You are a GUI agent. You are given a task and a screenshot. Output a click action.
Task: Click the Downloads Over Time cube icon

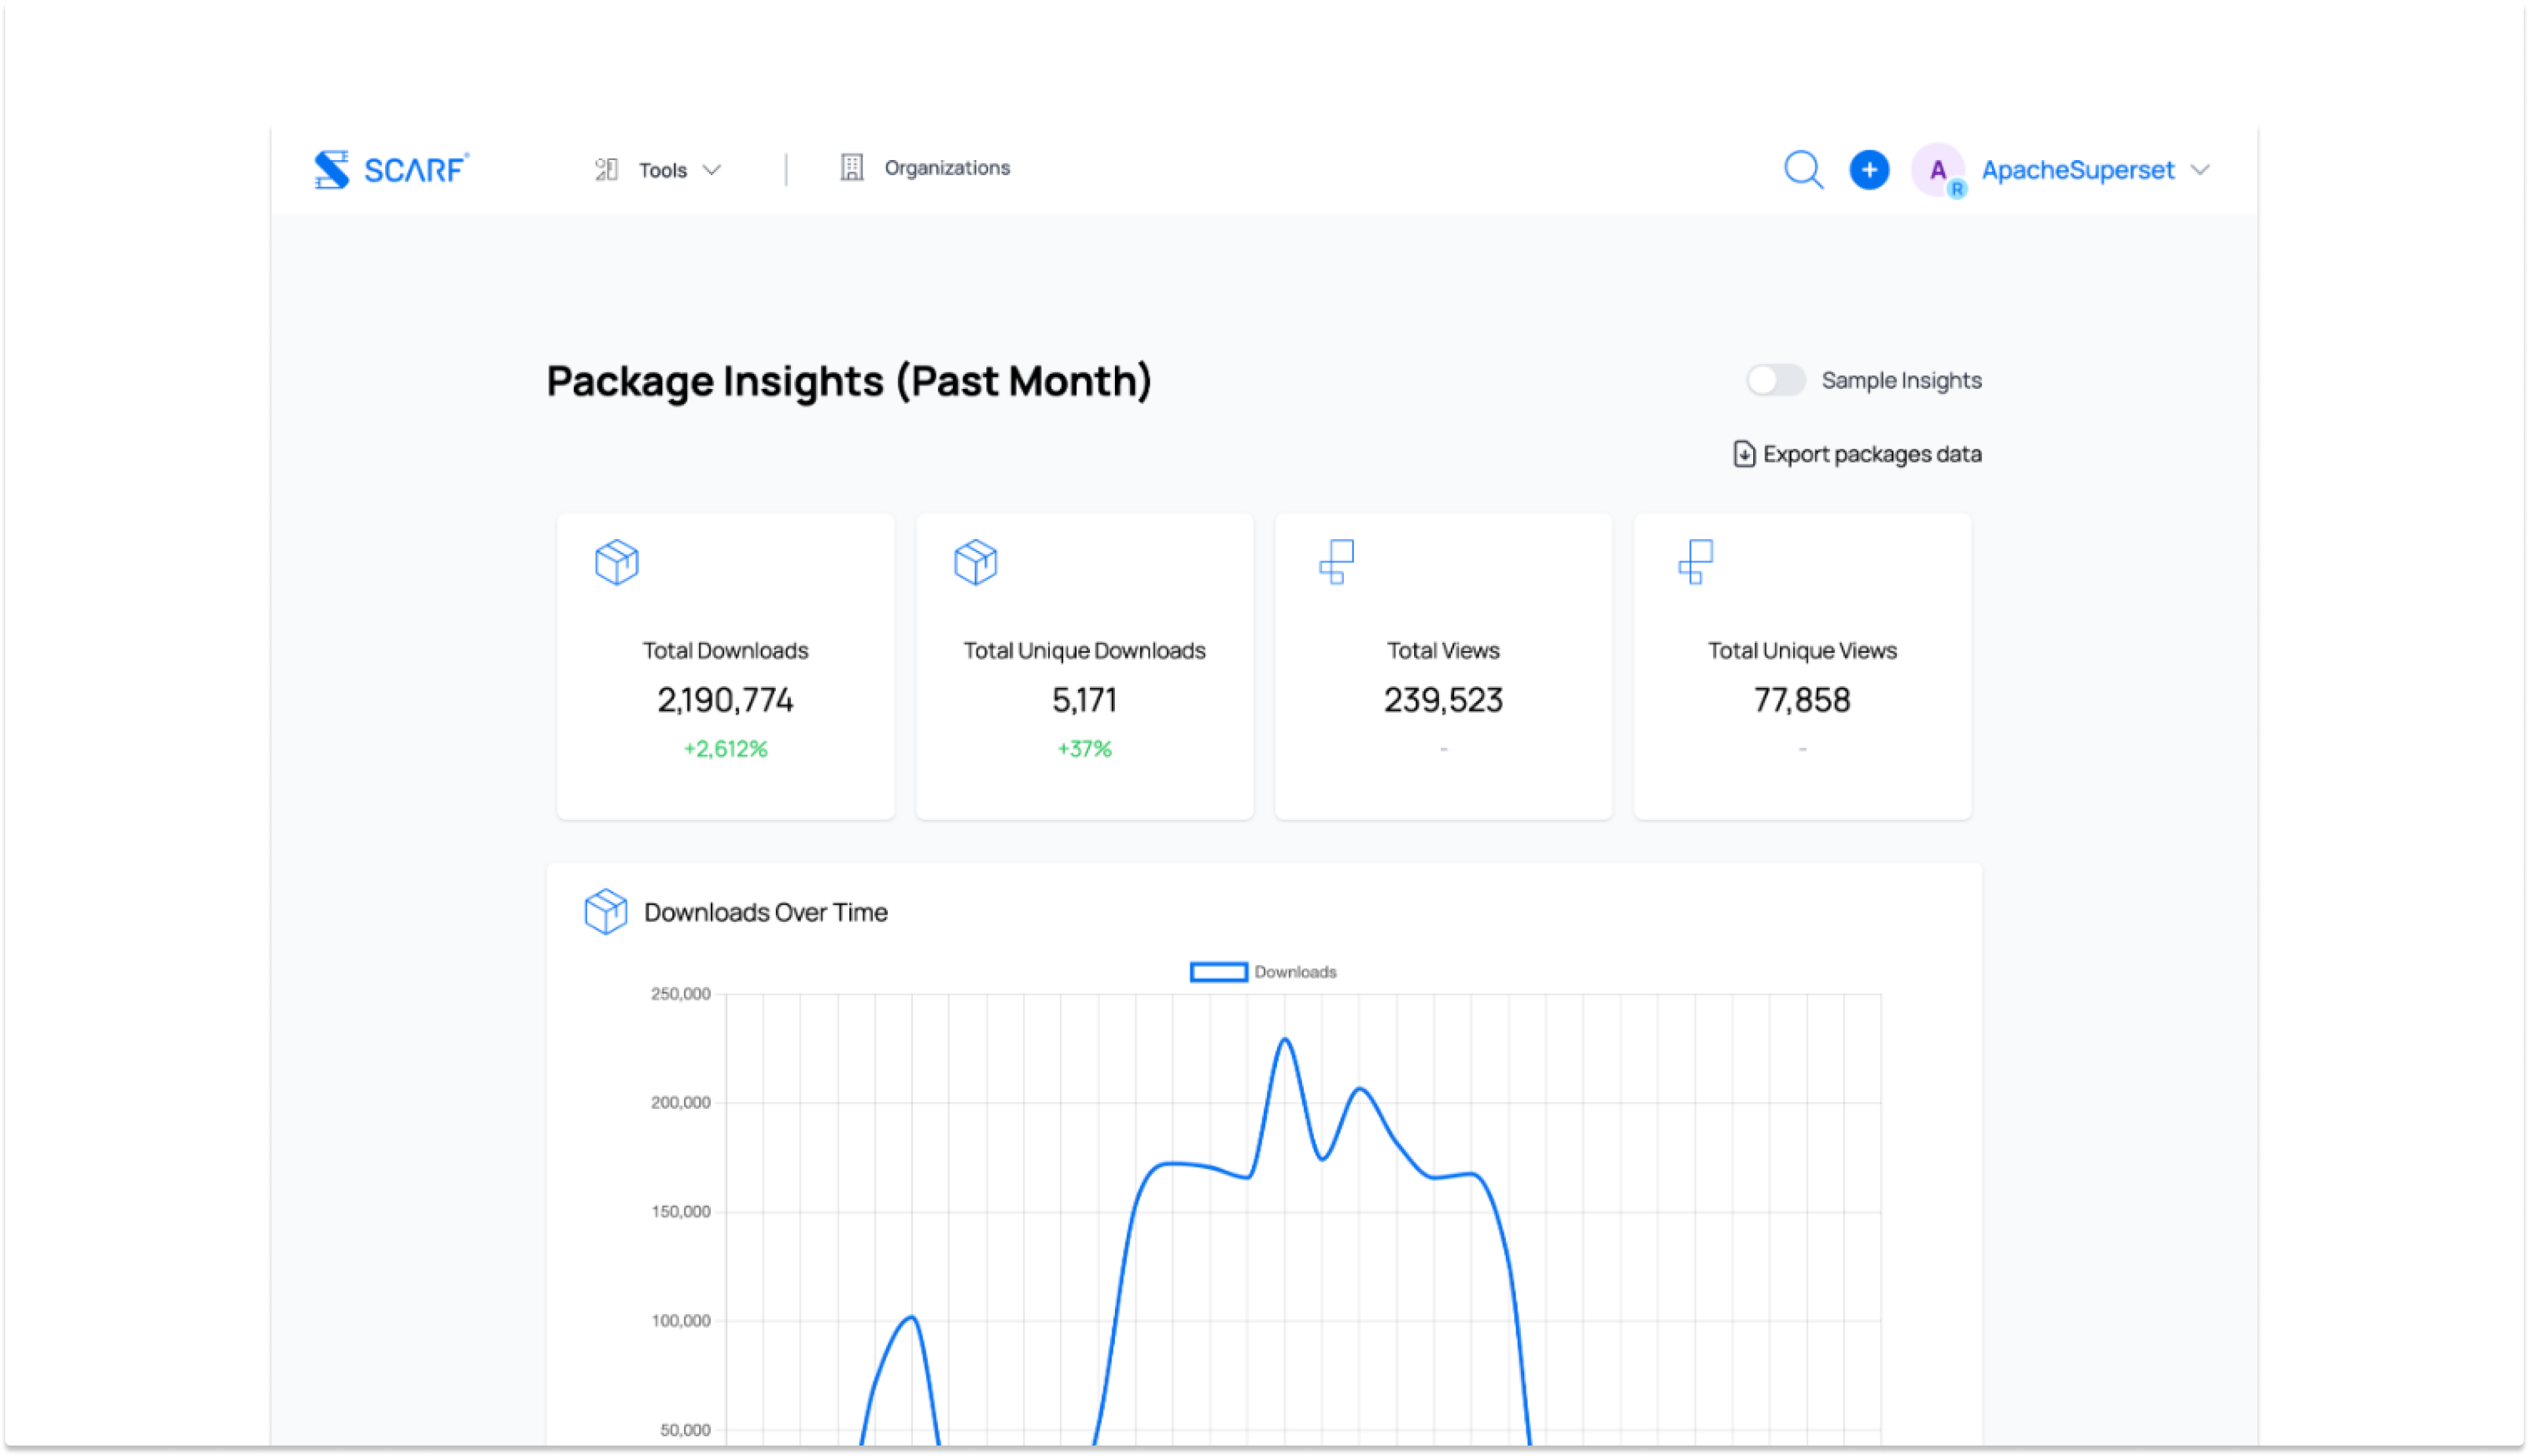(605, 911)
